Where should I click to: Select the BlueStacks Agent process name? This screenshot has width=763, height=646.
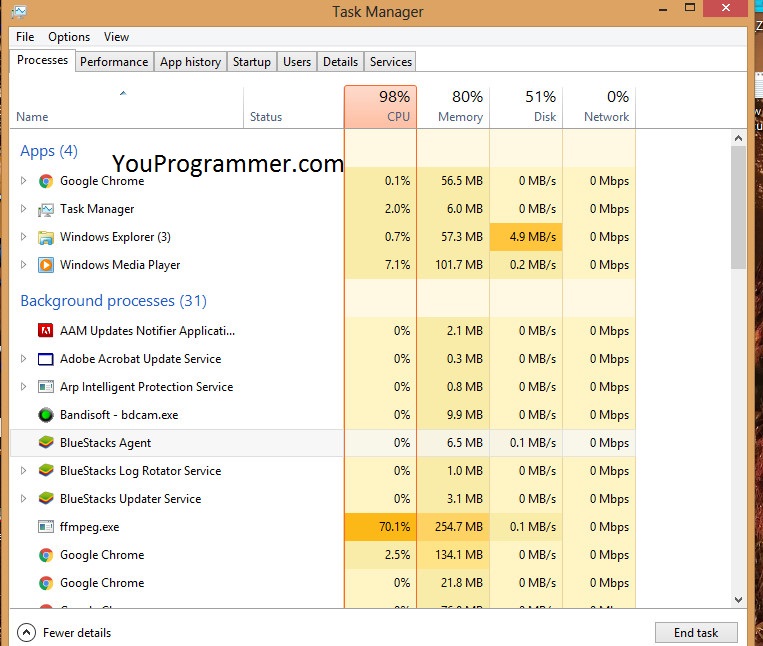(x=105, y=443)
